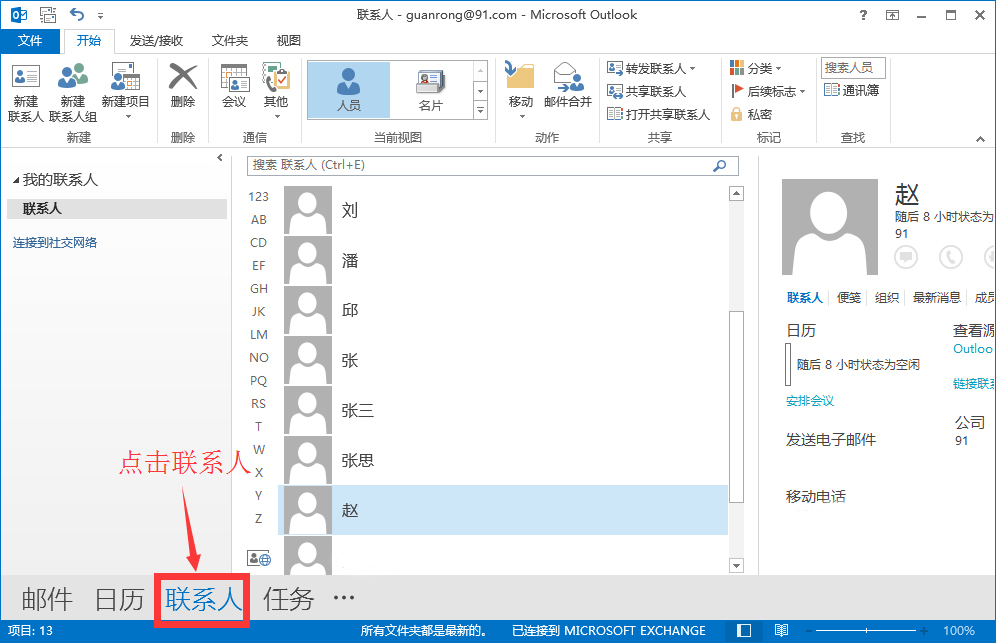The height and width of the screenshot is (643, 996).
Task: Collapse My Contacts (我的联系人) group
Action: point(16,180)
